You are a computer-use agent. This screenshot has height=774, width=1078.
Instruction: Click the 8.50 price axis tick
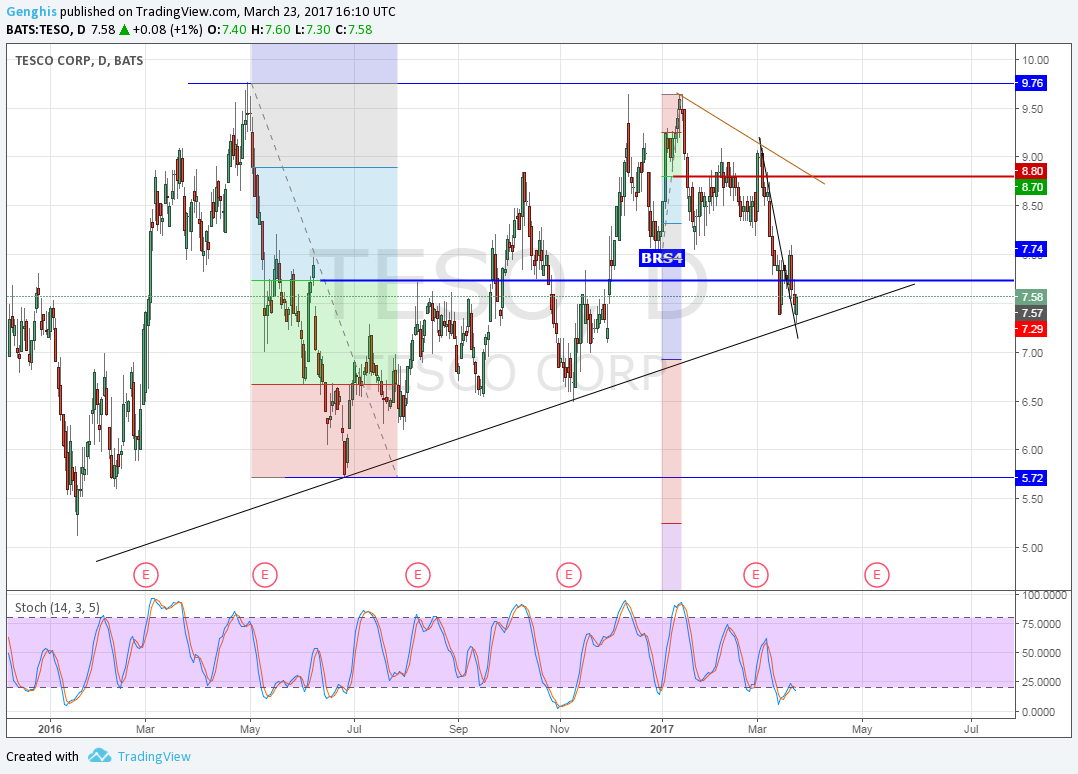1032,206
